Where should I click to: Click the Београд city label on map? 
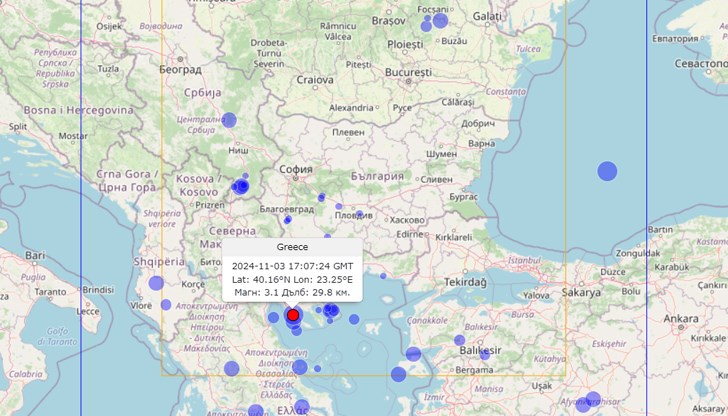(x=179, y=70)
